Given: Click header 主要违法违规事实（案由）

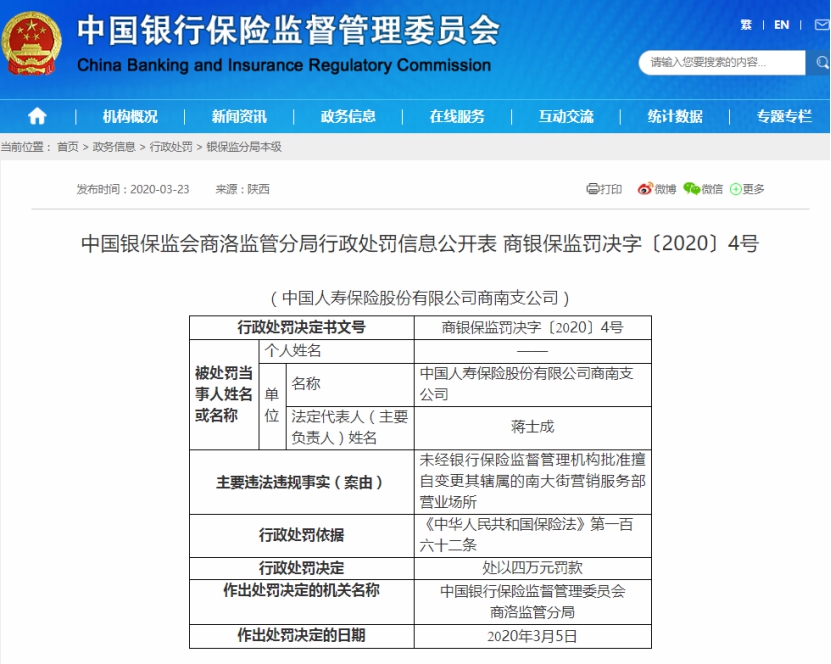Looking at the screenshot, I should tap(302, 482).
